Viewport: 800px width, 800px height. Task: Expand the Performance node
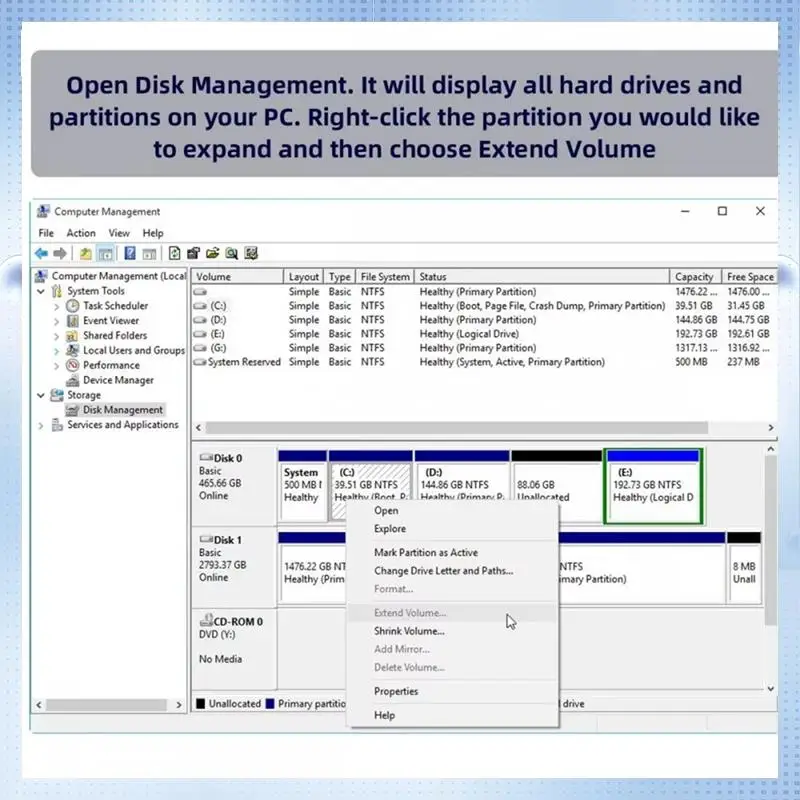pos(57,365)
